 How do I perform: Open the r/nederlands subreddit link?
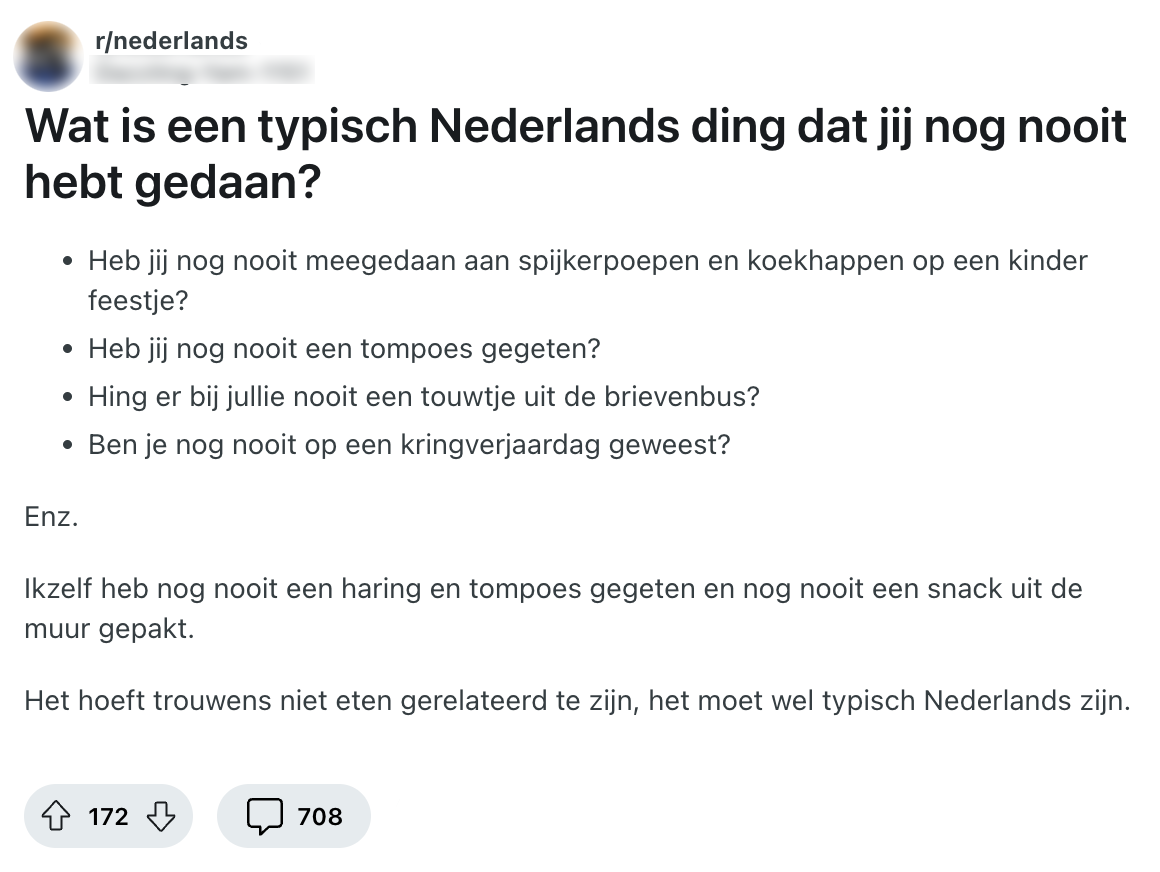click(x=170, y=41)
